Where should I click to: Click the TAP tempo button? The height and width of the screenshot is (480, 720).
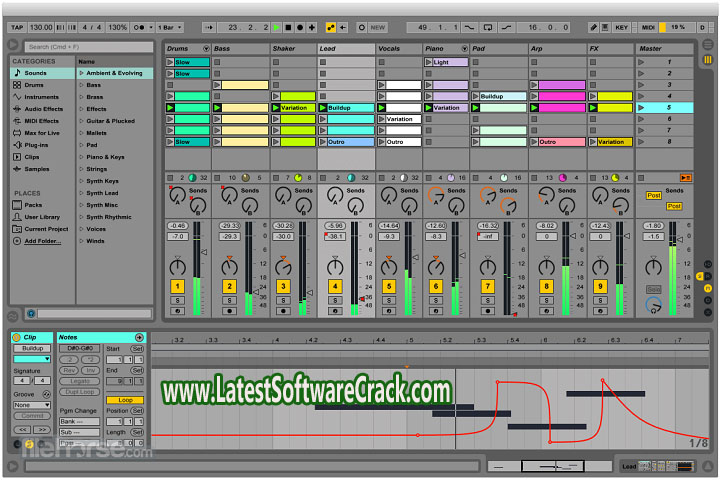(x=16, y=27)
